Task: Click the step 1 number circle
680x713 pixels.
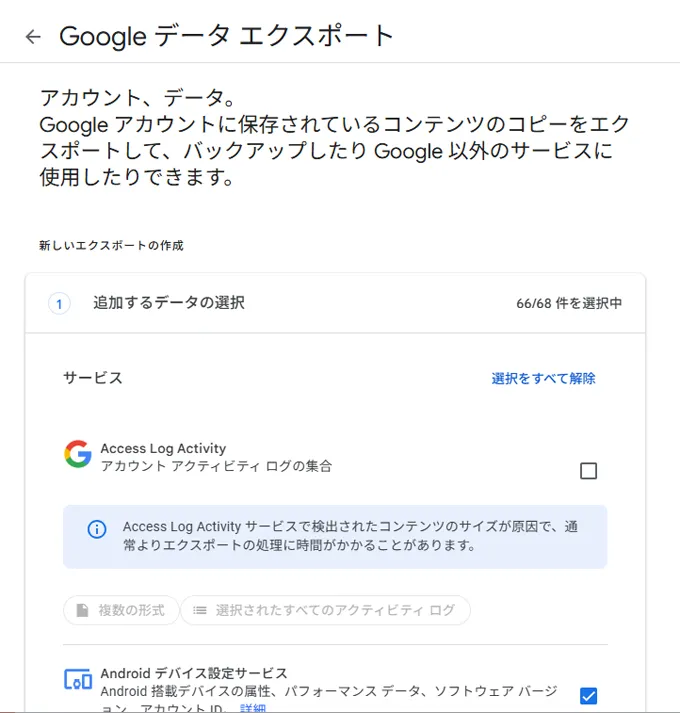Action: click(59, 303)
